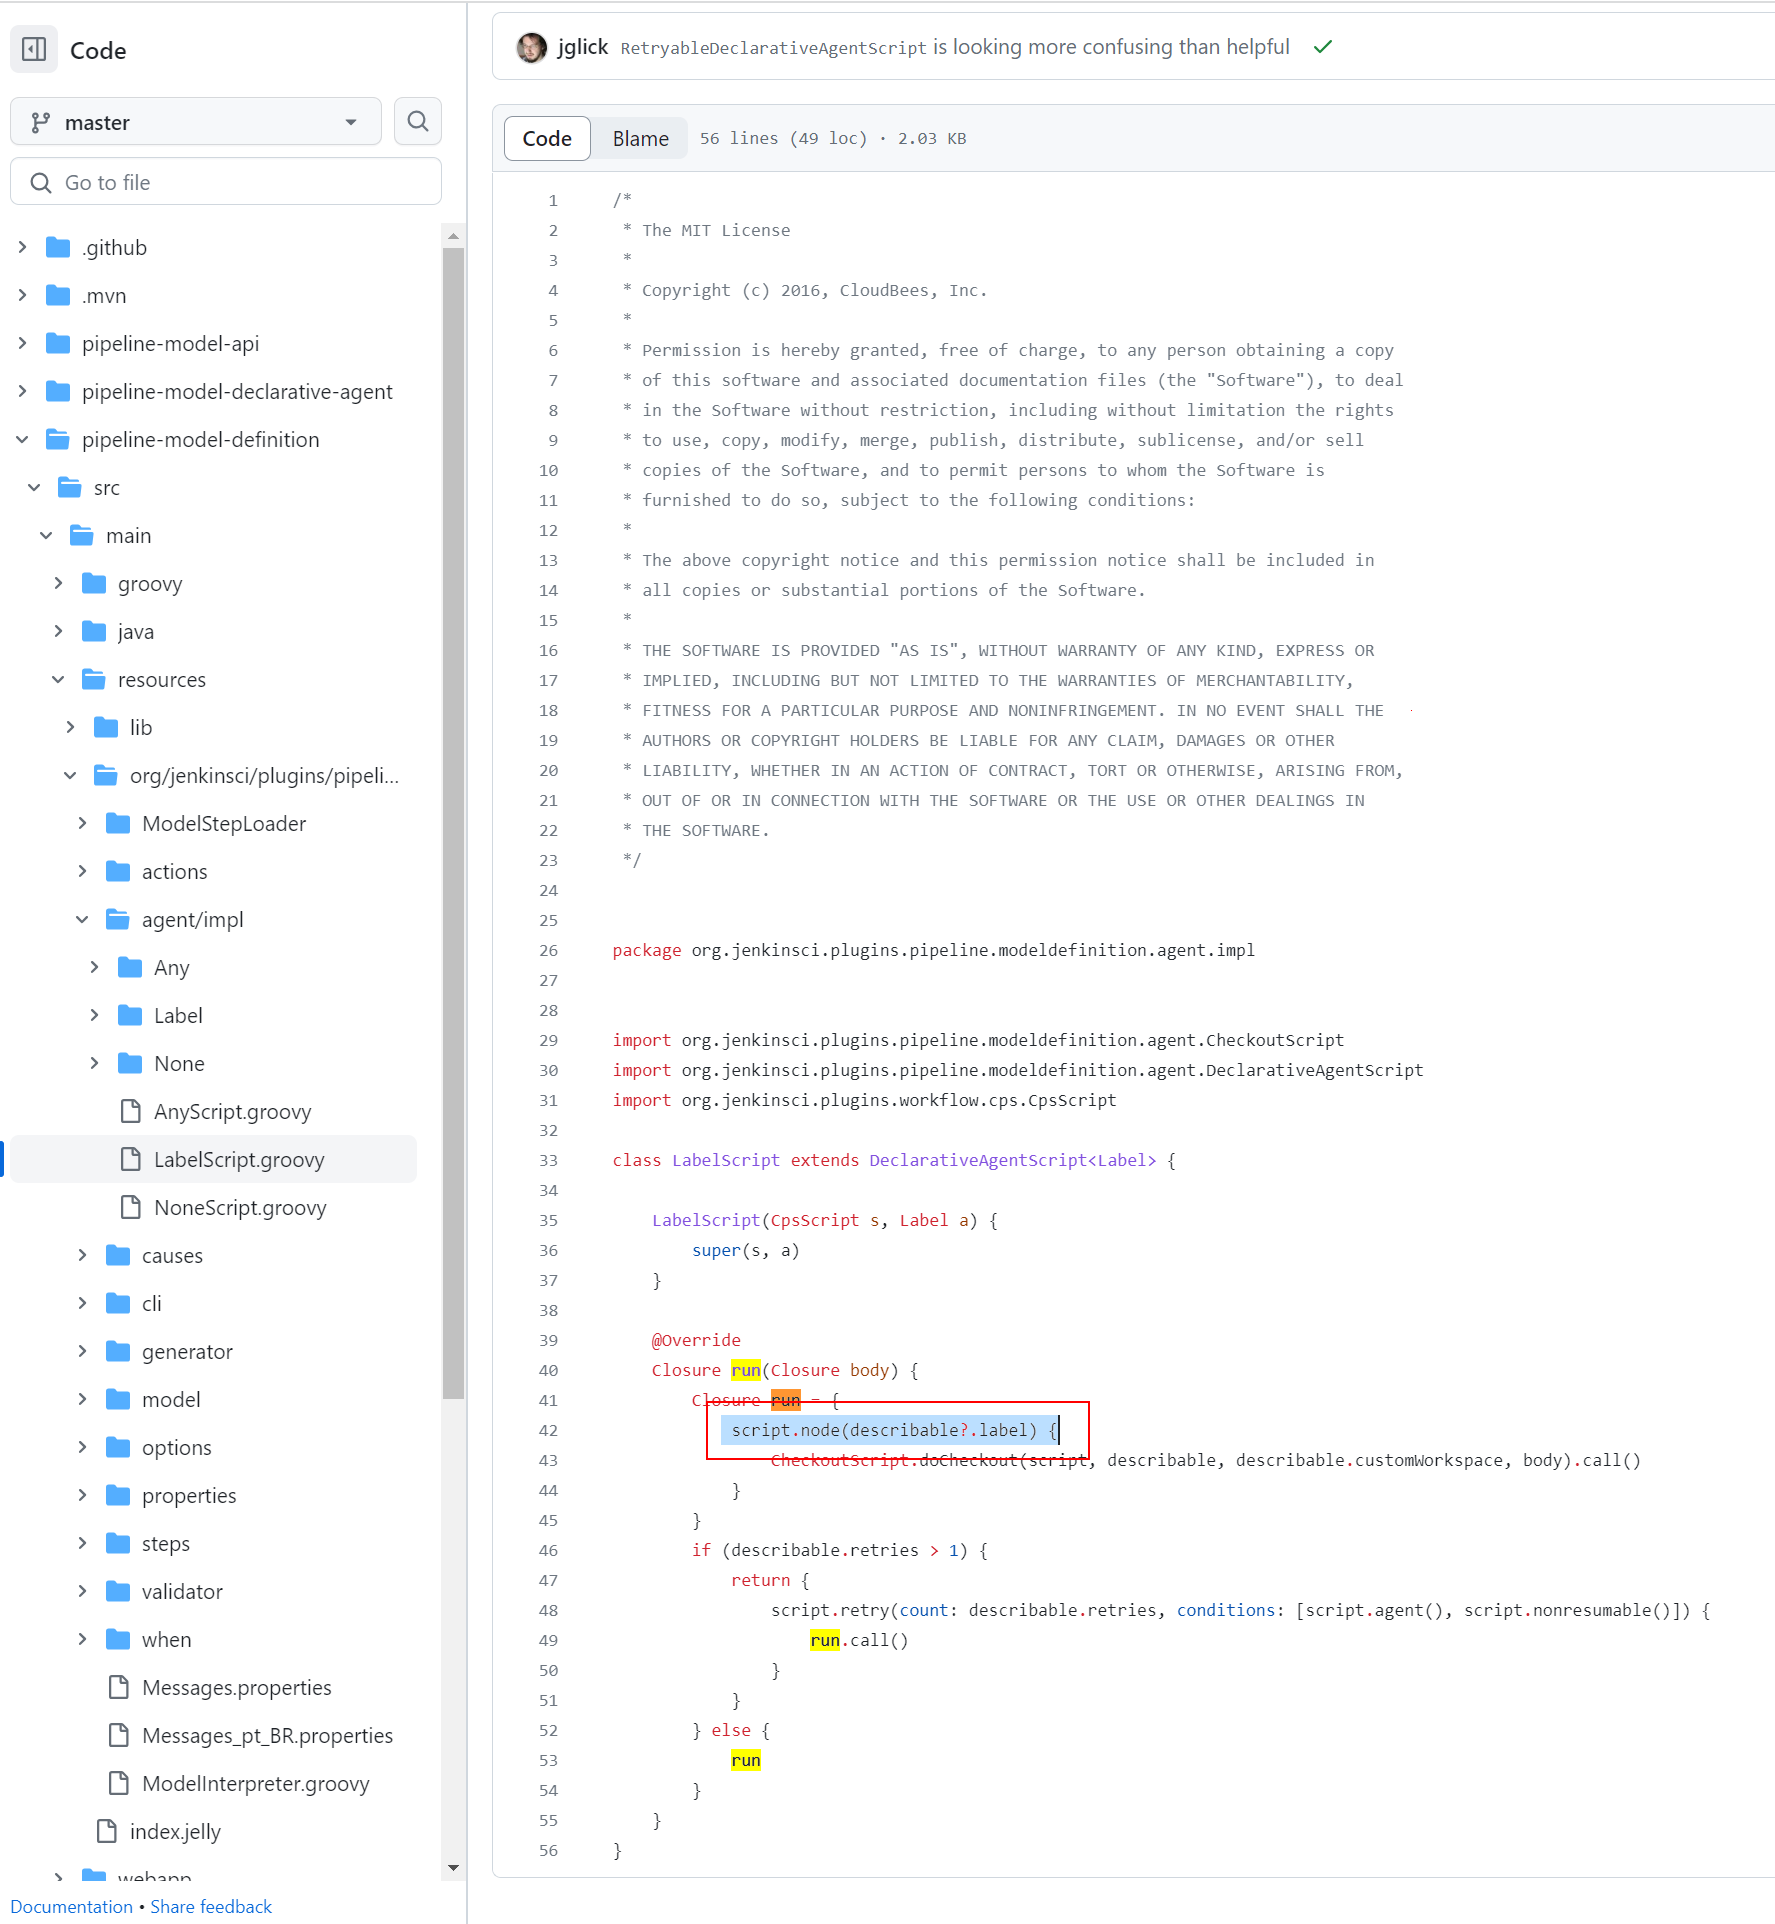Image resolution: width=1775 pixels, height=1924 pixels.
Task: Click the green commit status checkmark
Action: pyautogui.click(x=1322, y=47)
